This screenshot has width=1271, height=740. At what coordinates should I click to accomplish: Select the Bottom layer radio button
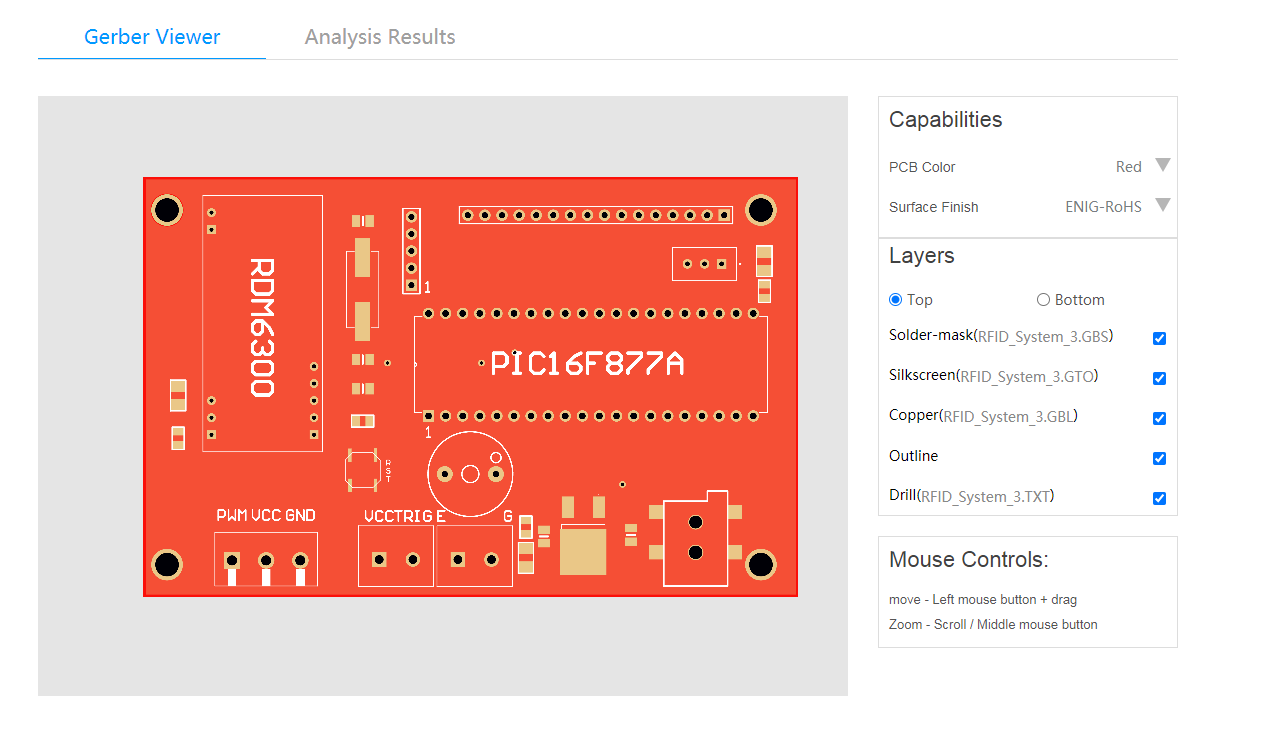(x=1043, y=299)
